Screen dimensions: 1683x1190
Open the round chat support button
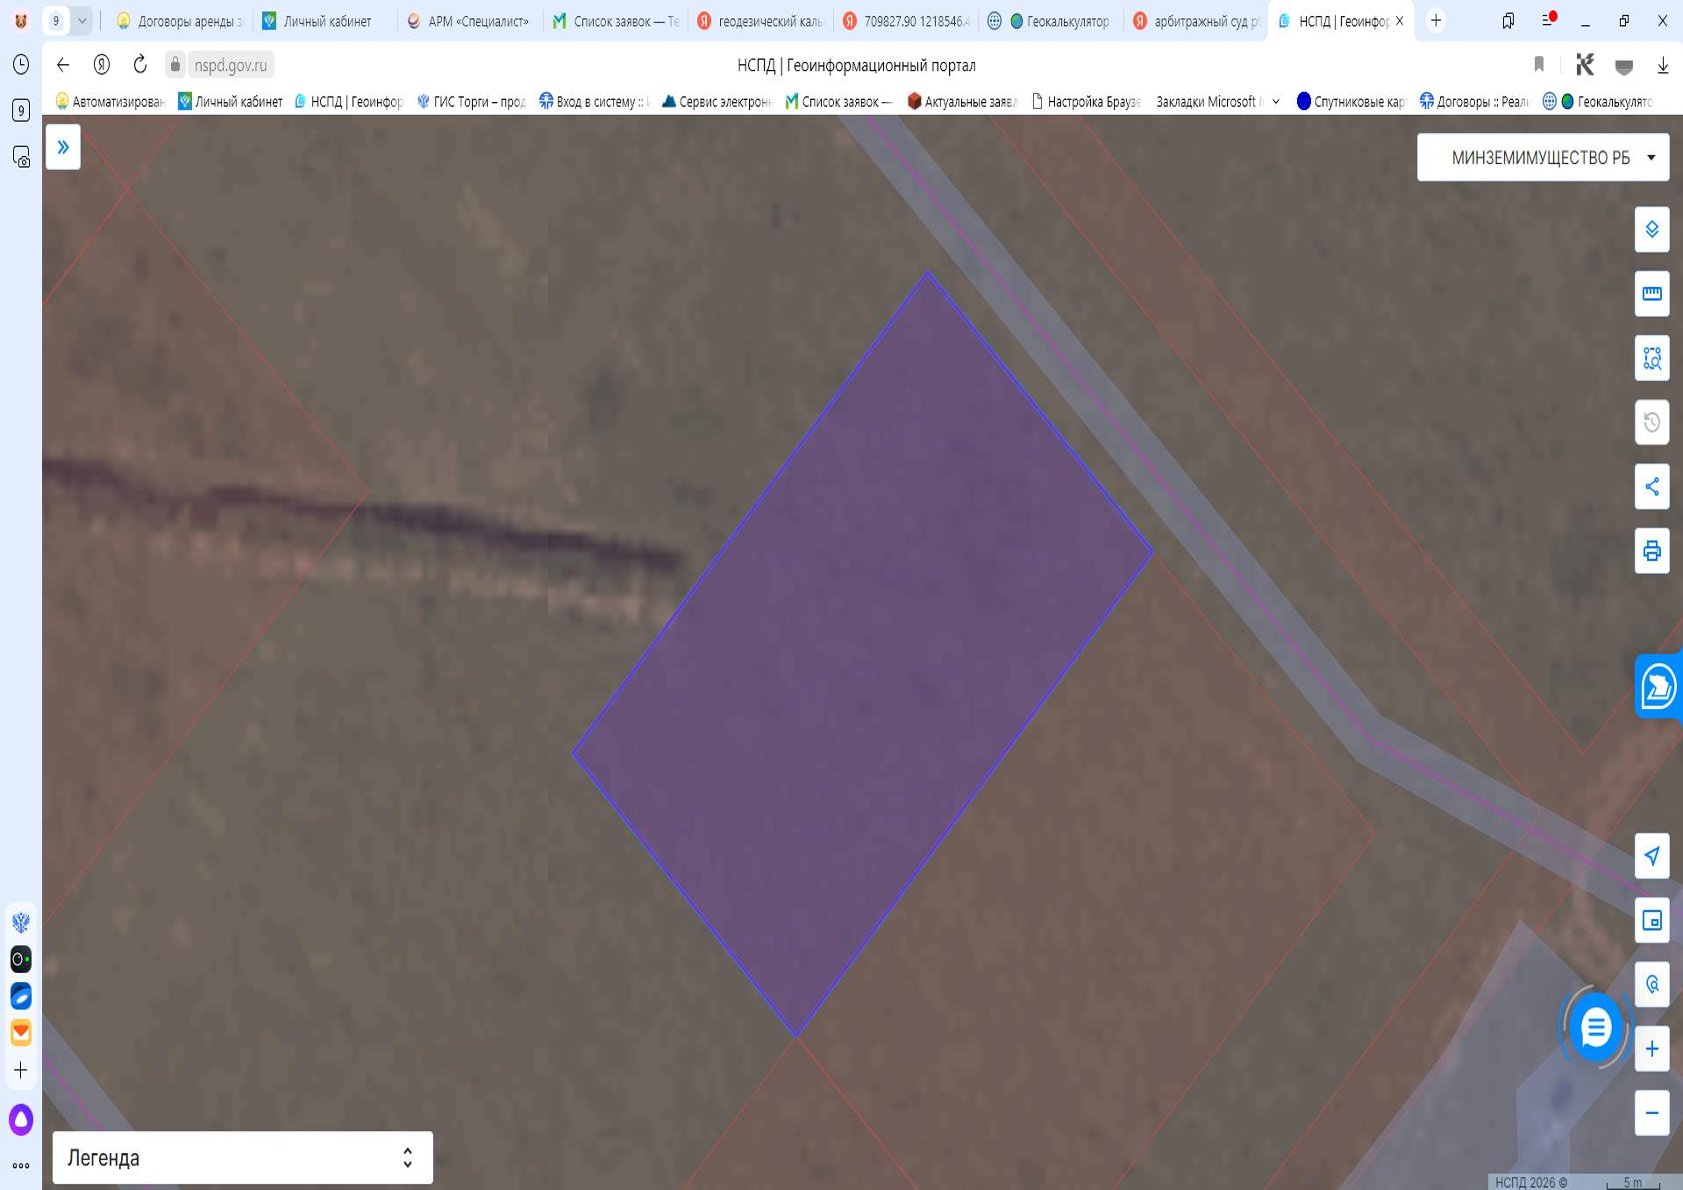(x=1596, y=1027)
